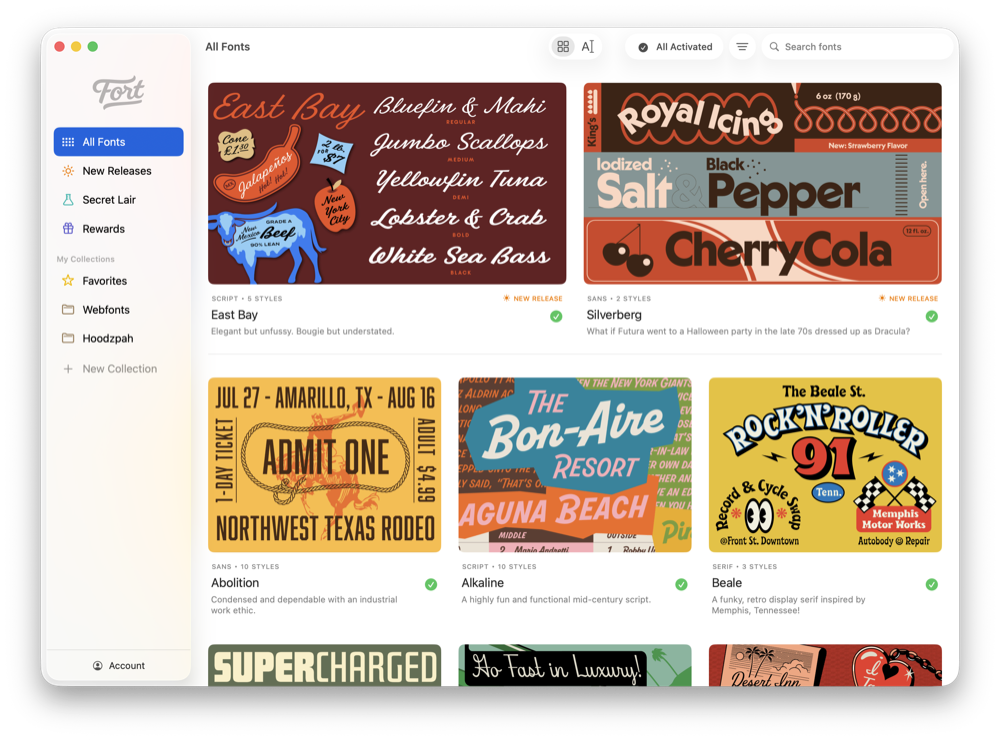Click the My Collections heading
This screenshot has width=1000, height=740.
point(85,259)
